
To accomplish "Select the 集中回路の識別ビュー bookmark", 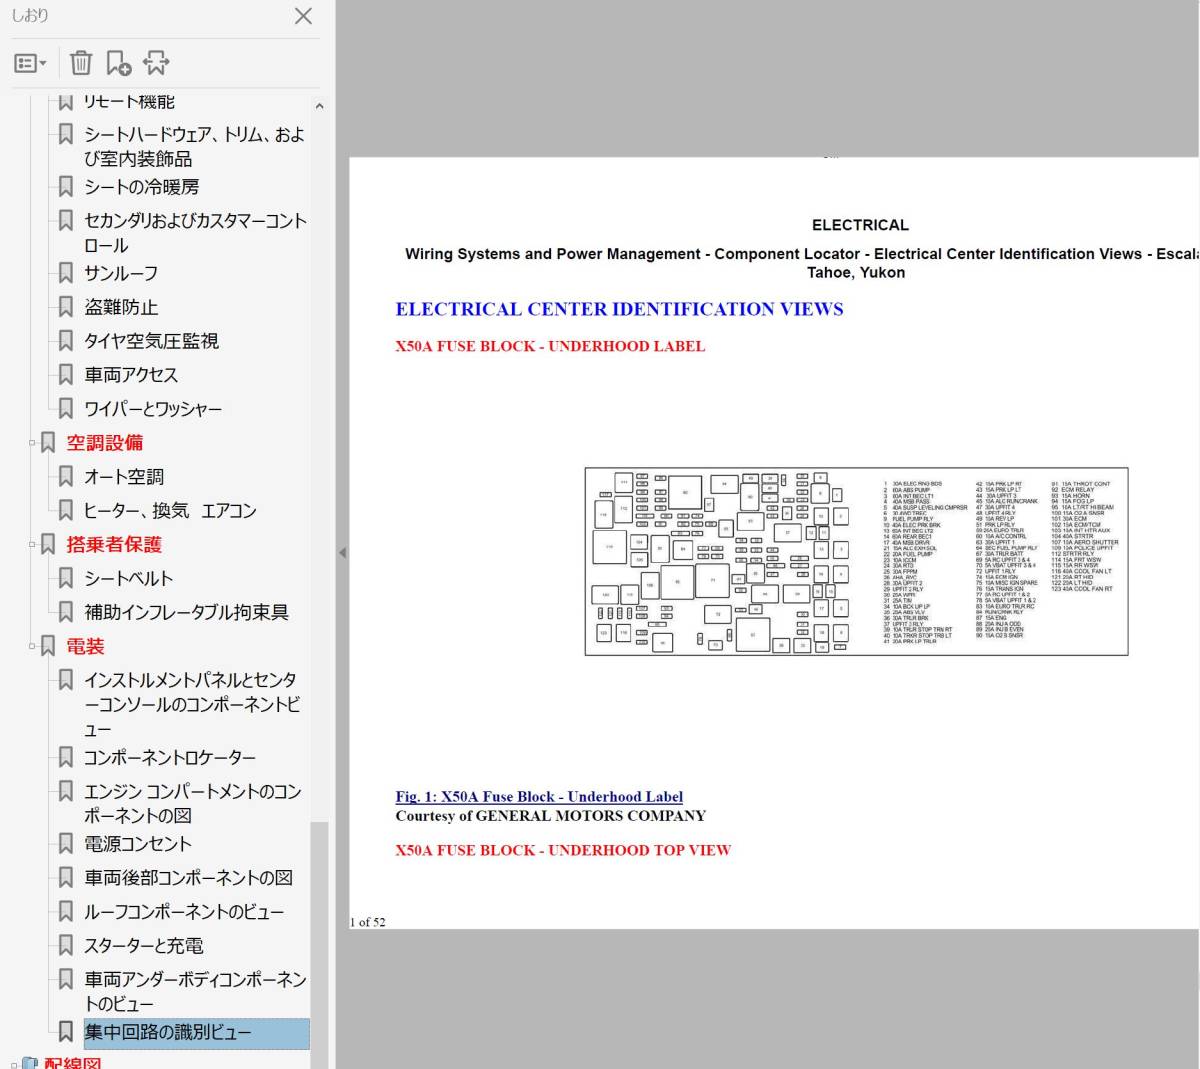I will point(168,1032).
